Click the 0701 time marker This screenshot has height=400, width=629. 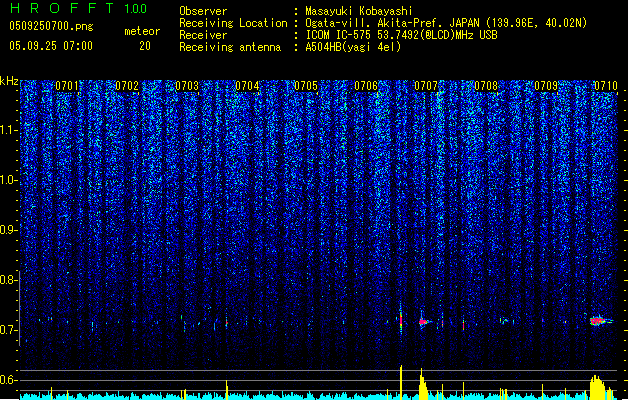tap(67, 86)
